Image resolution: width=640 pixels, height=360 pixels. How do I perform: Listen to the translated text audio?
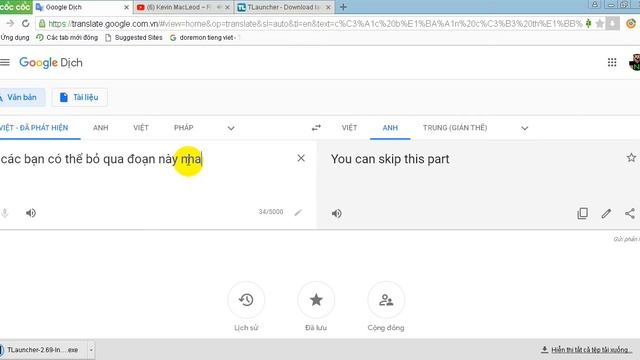coord(336,213)
